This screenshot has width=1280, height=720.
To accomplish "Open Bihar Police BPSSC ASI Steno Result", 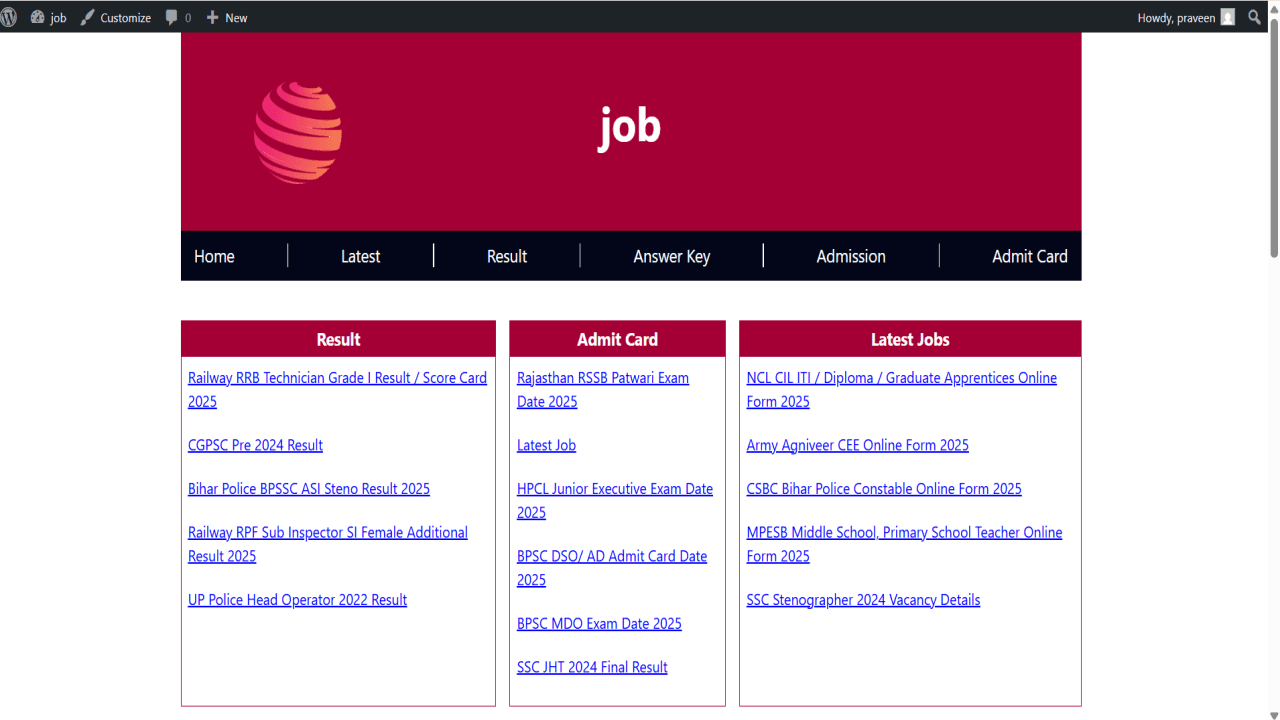I will point(309,489).
